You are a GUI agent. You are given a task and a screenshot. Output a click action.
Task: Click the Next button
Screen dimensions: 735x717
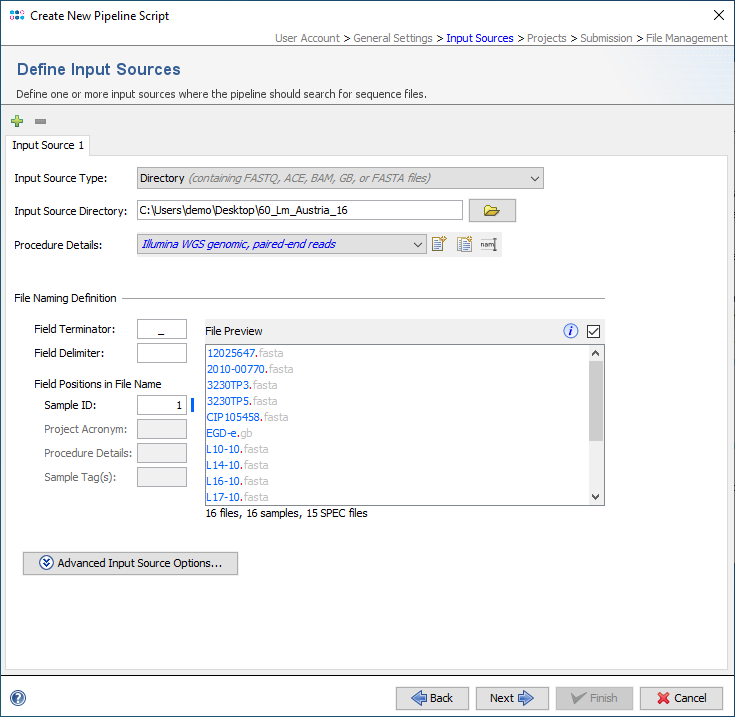point(512,698)
